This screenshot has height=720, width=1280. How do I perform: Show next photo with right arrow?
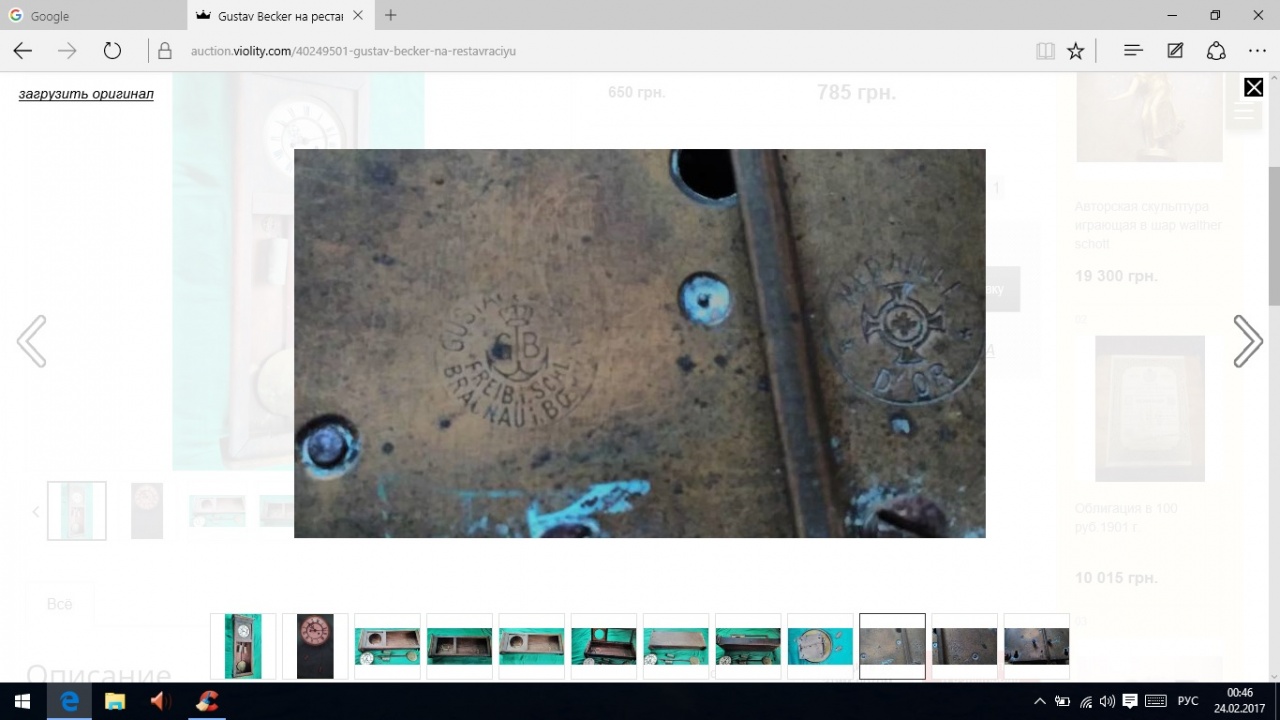tap(1247, 341)
